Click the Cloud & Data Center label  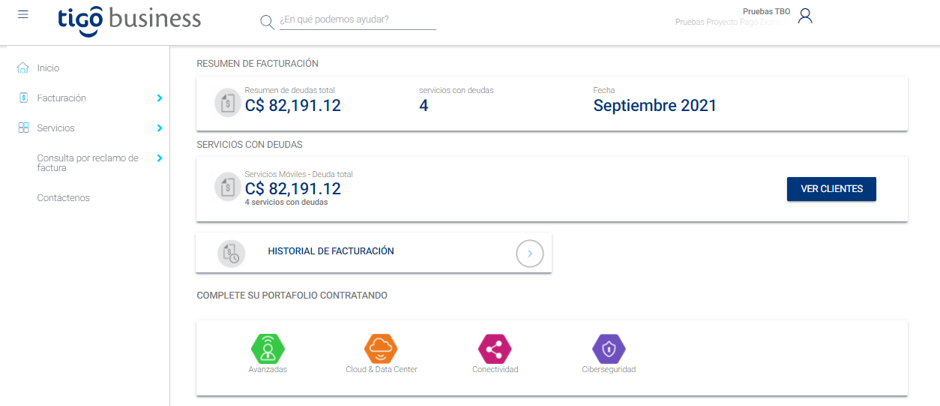click(381, 369)
